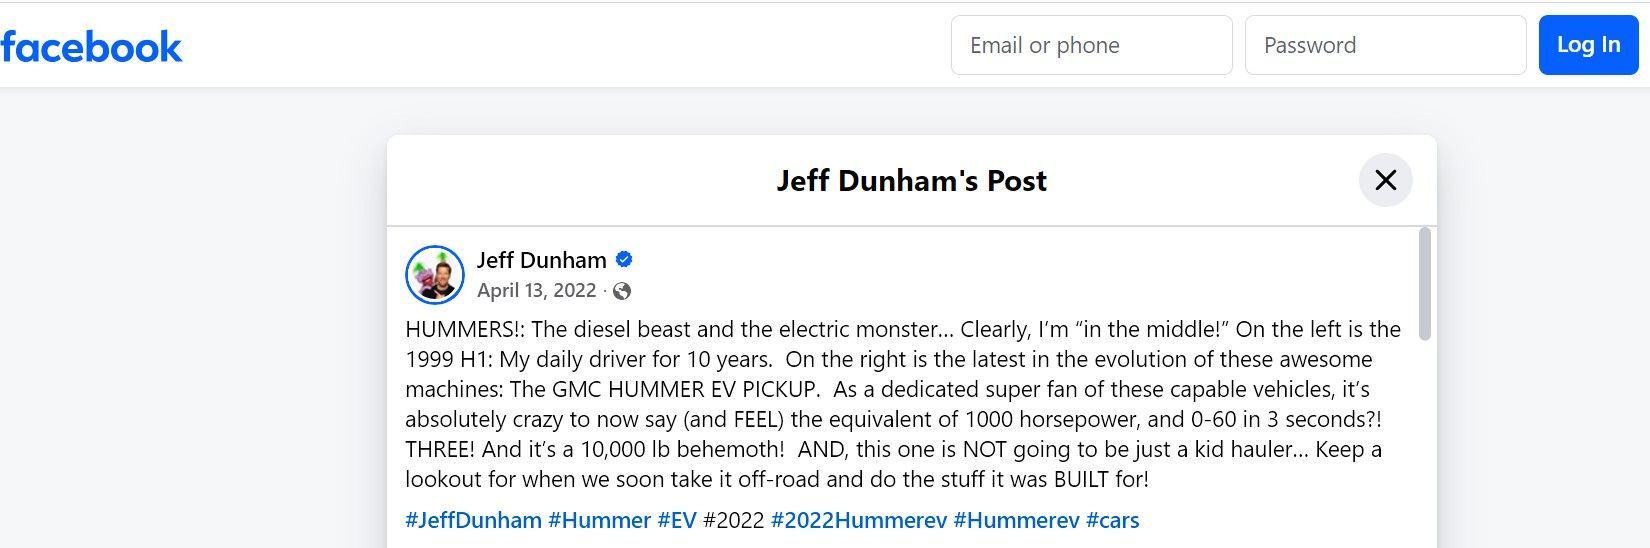Follow the #Hummer hashtag link
Viewport: 1650px width, 548px height.
pyautogui.click(x=599, y=520)
